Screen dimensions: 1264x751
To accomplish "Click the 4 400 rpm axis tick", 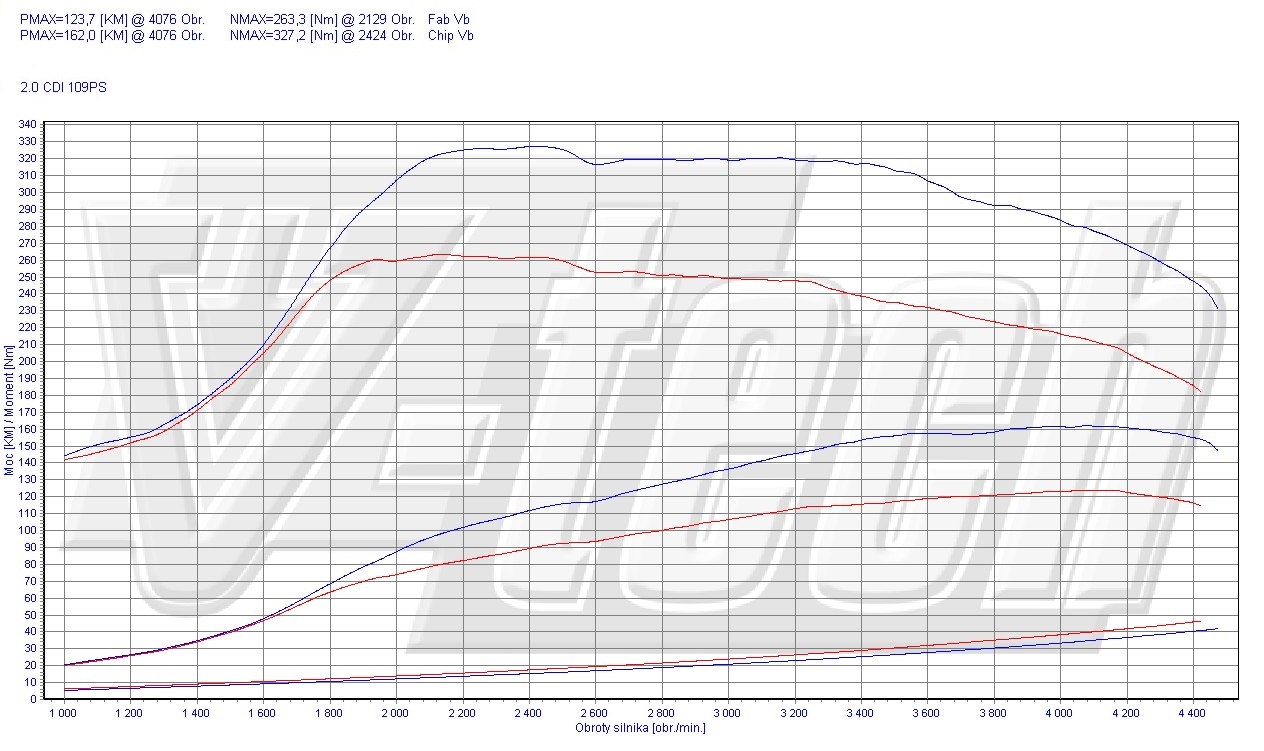I will click(1193, 713).
